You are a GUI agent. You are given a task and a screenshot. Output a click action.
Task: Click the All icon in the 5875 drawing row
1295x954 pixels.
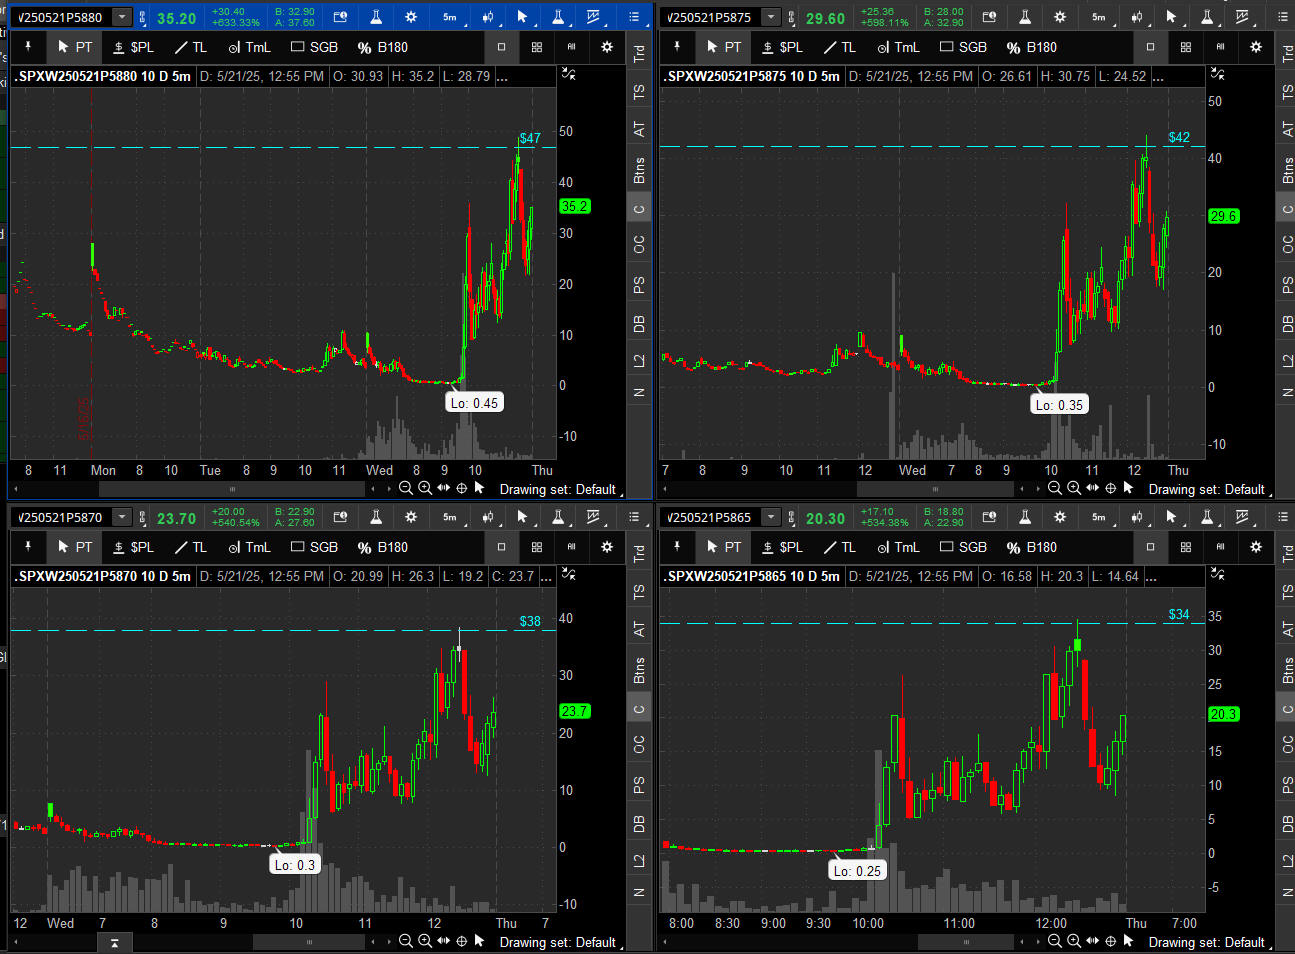point(1221,47)
